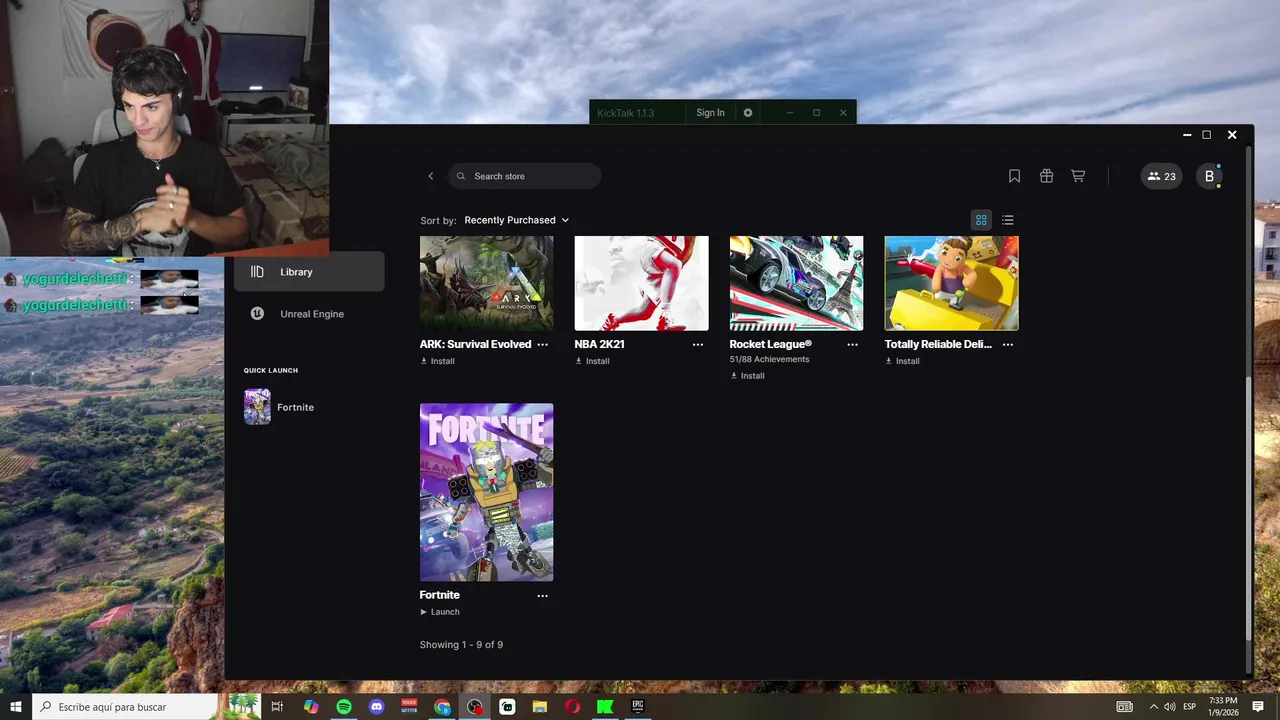Click the Totally Reliable Delivery cover art

coord(951,283)
